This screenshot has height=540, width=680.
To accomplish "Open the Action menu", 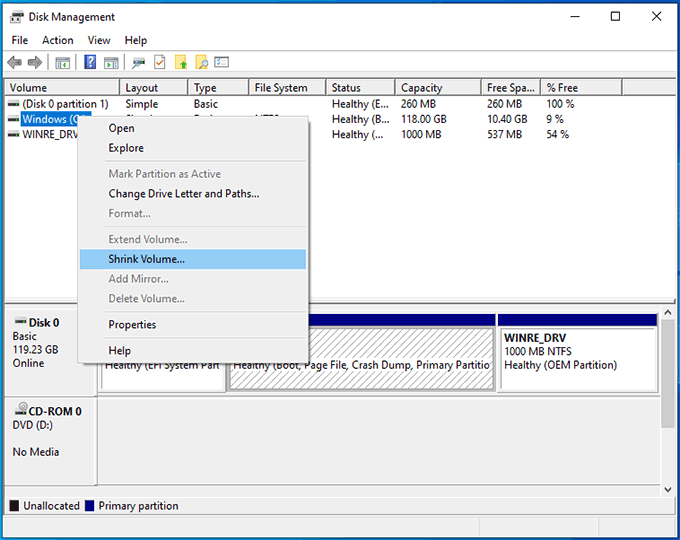I will 57,40.
